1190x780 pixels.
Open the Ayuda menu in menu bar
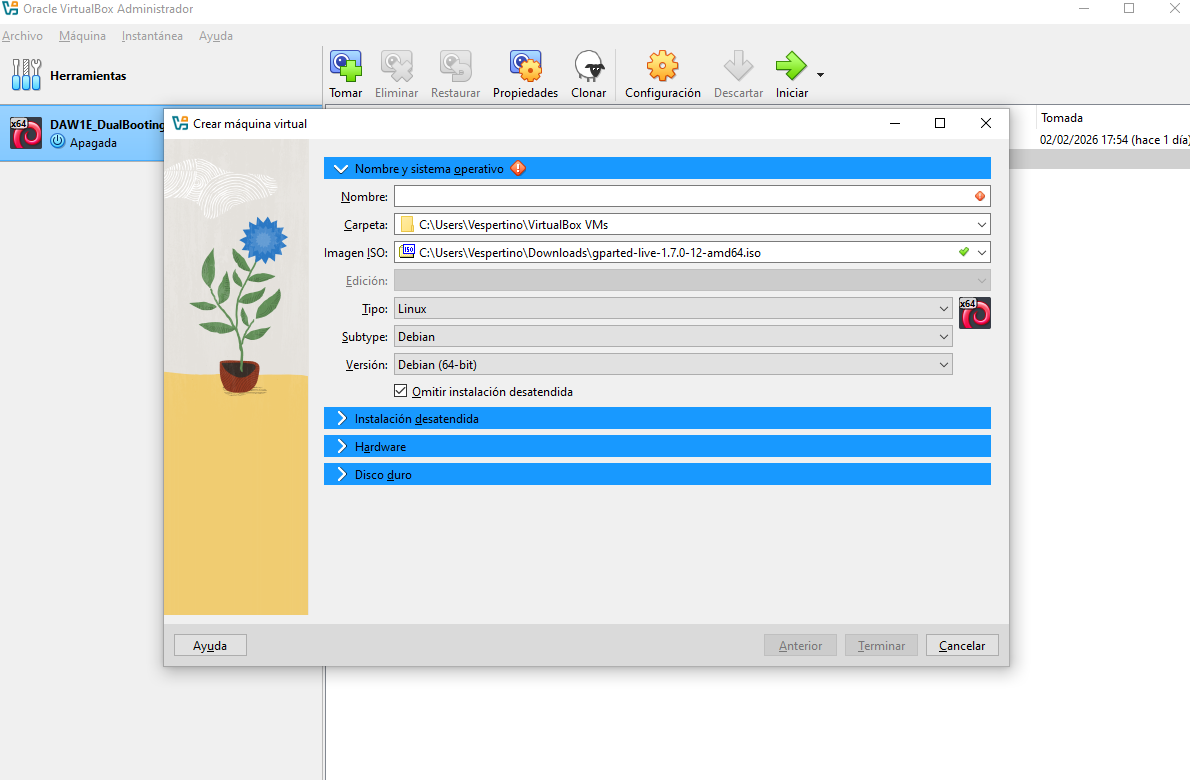(x=216, y=36)
